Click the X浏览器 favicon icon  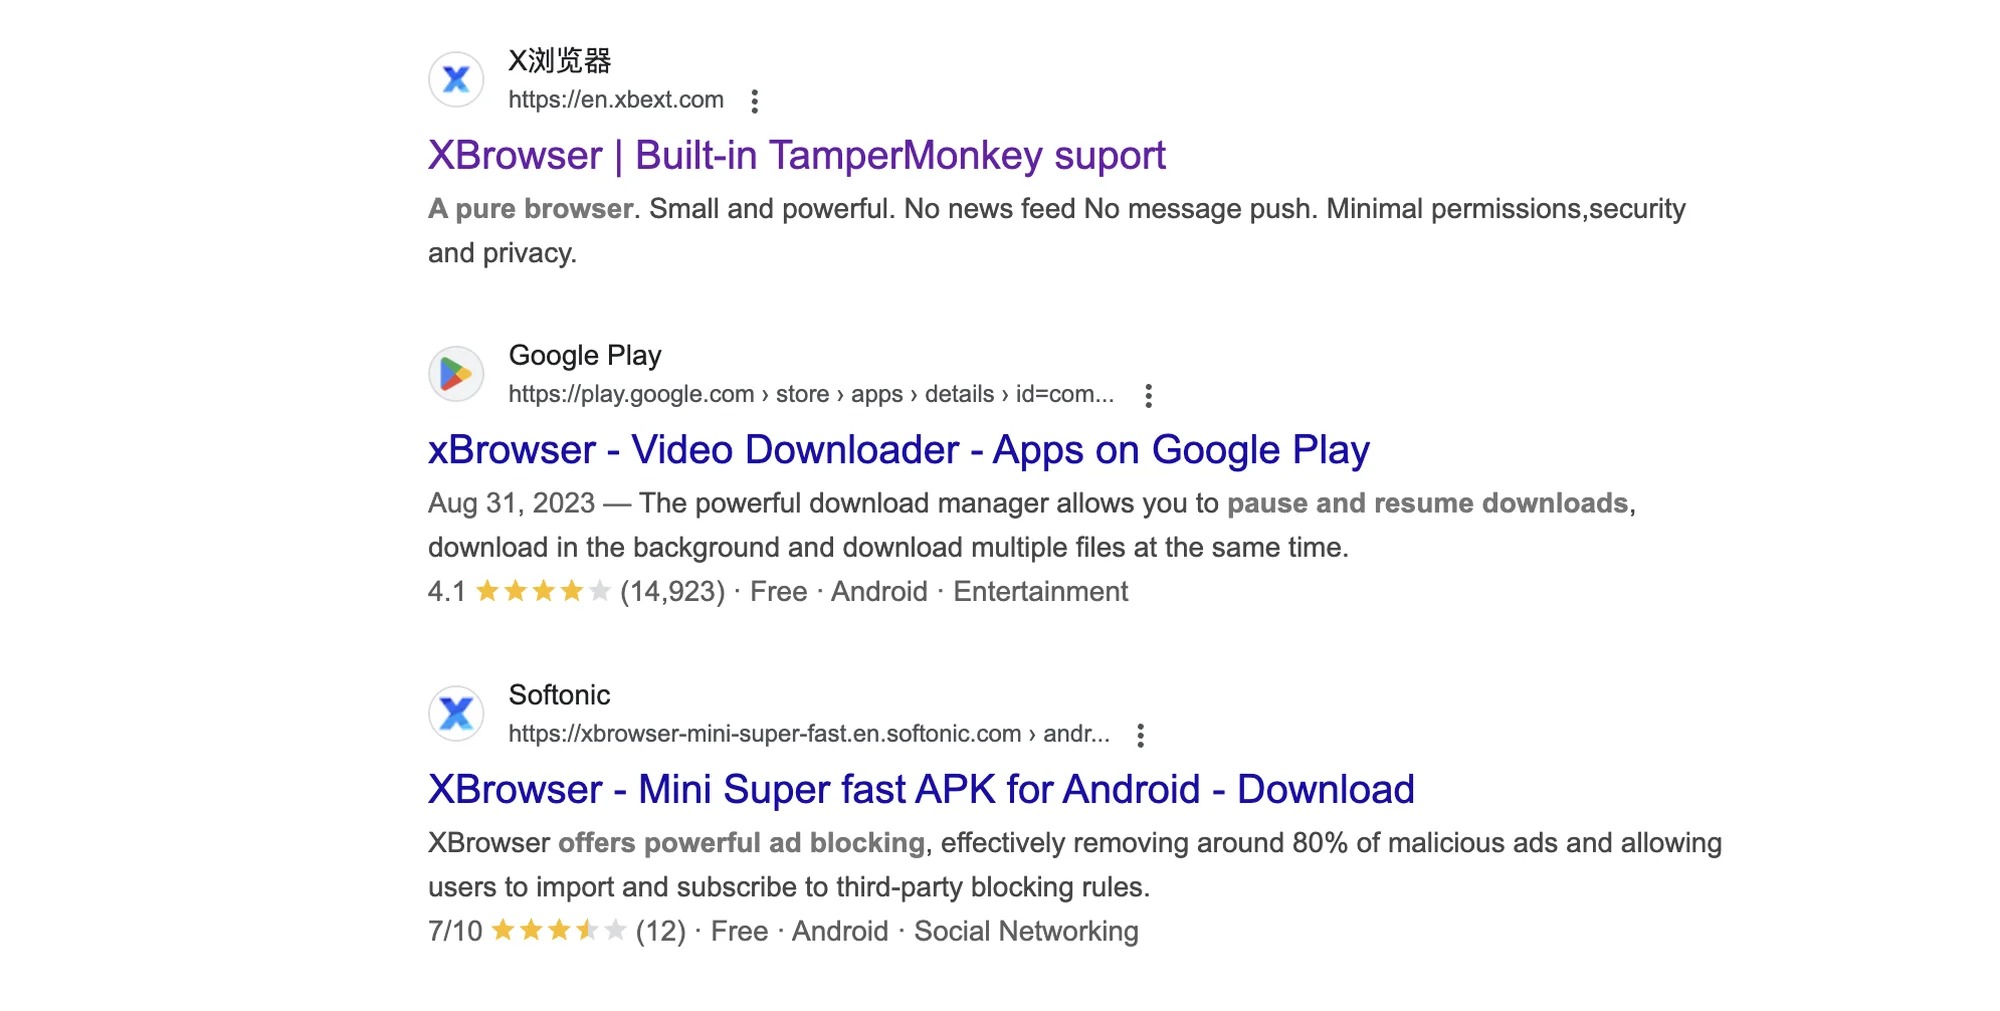(x=456, y=80)
